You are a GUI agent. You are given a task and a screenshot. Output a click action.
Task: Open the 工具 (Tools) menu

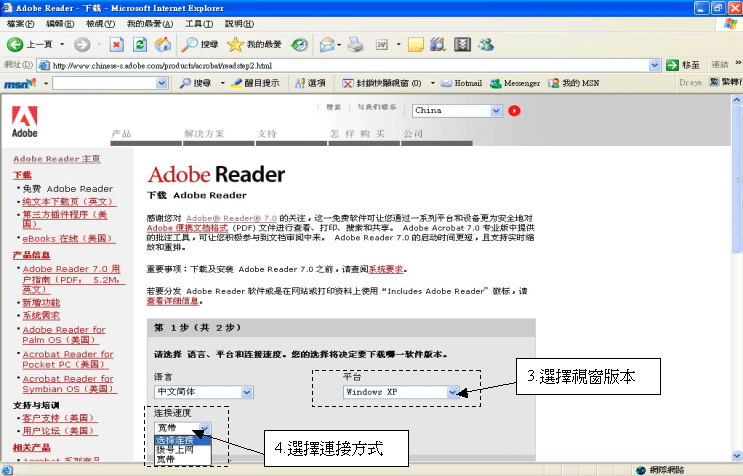[x=199, y=24]
